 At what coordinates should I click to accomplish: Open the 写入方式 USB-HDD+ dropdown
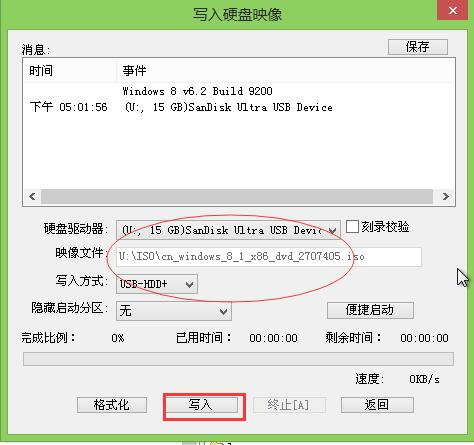click(157, 284)
